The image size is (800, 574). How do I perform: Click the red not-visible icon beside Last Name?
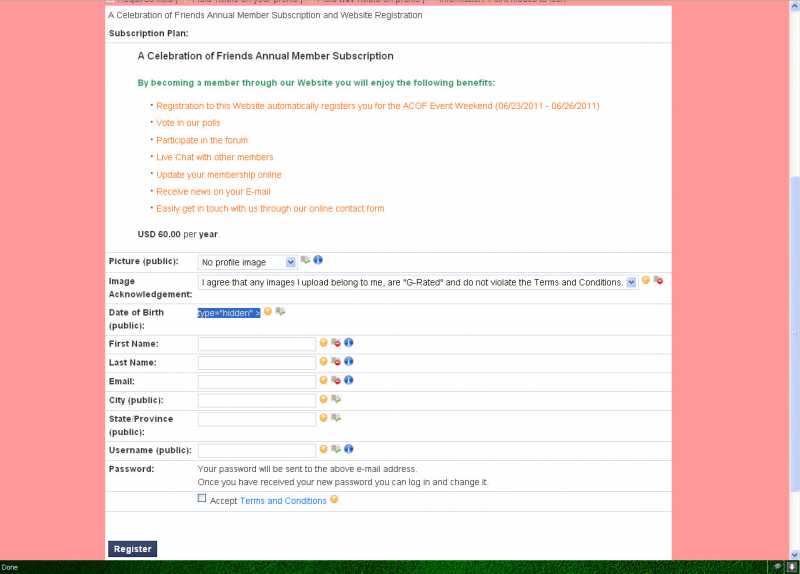point(336,361)
